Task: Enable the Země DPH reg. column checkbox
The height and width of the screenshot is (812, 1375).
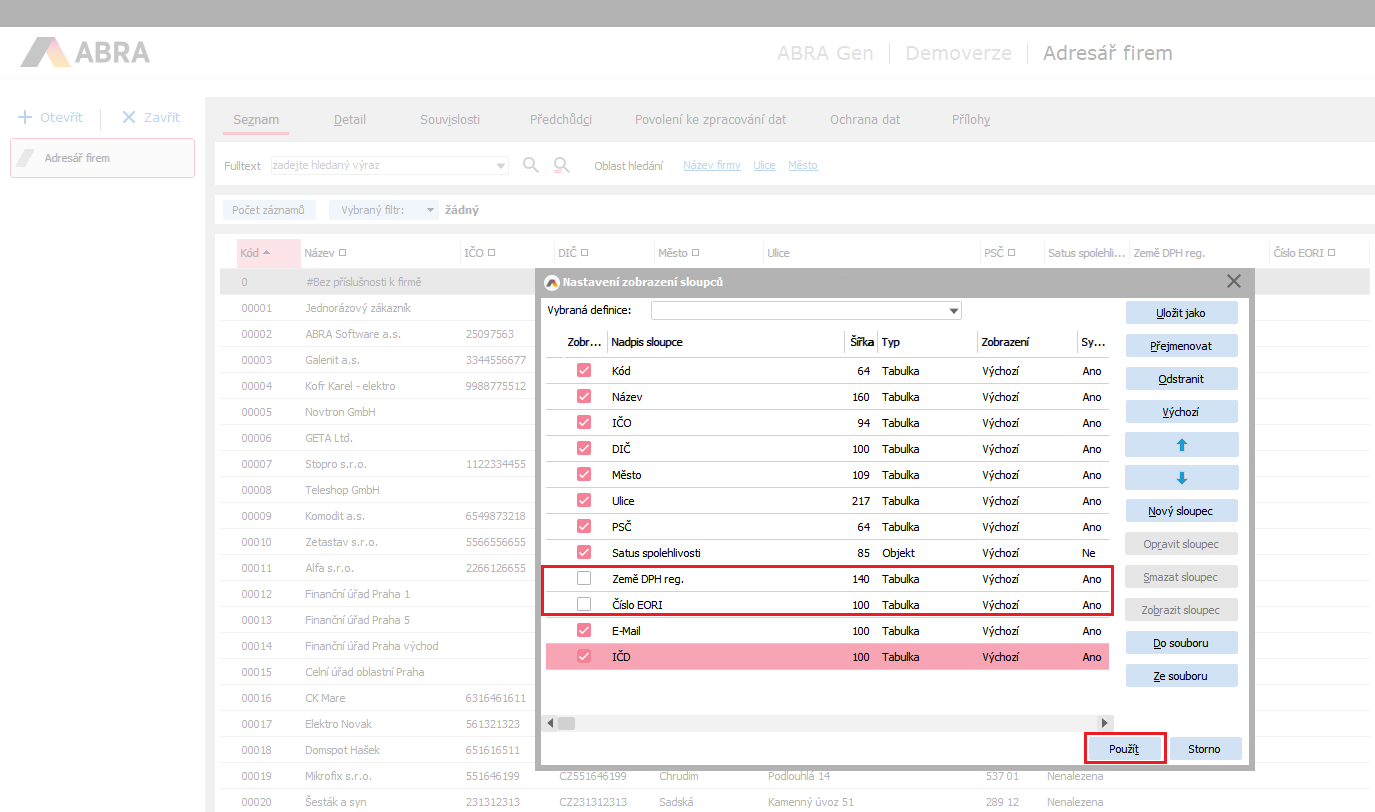Action: pos(584,579)
